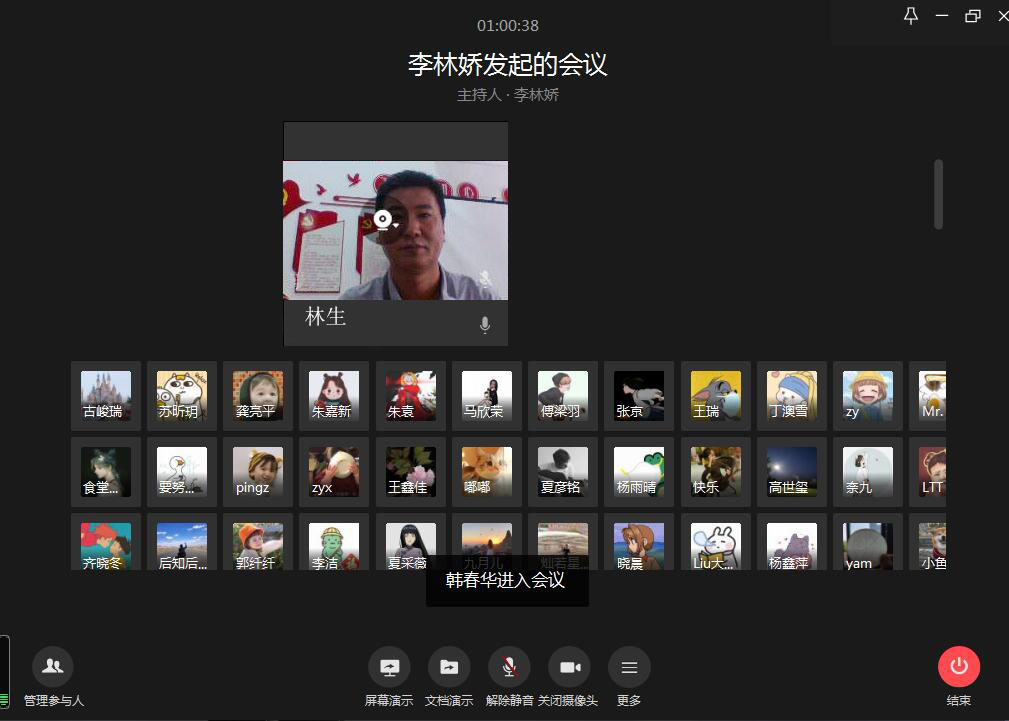This screenshot has height=721, width=1009.
Task: Select participant 古峻瑞 thumbnail
Action: tap(106, 395)
